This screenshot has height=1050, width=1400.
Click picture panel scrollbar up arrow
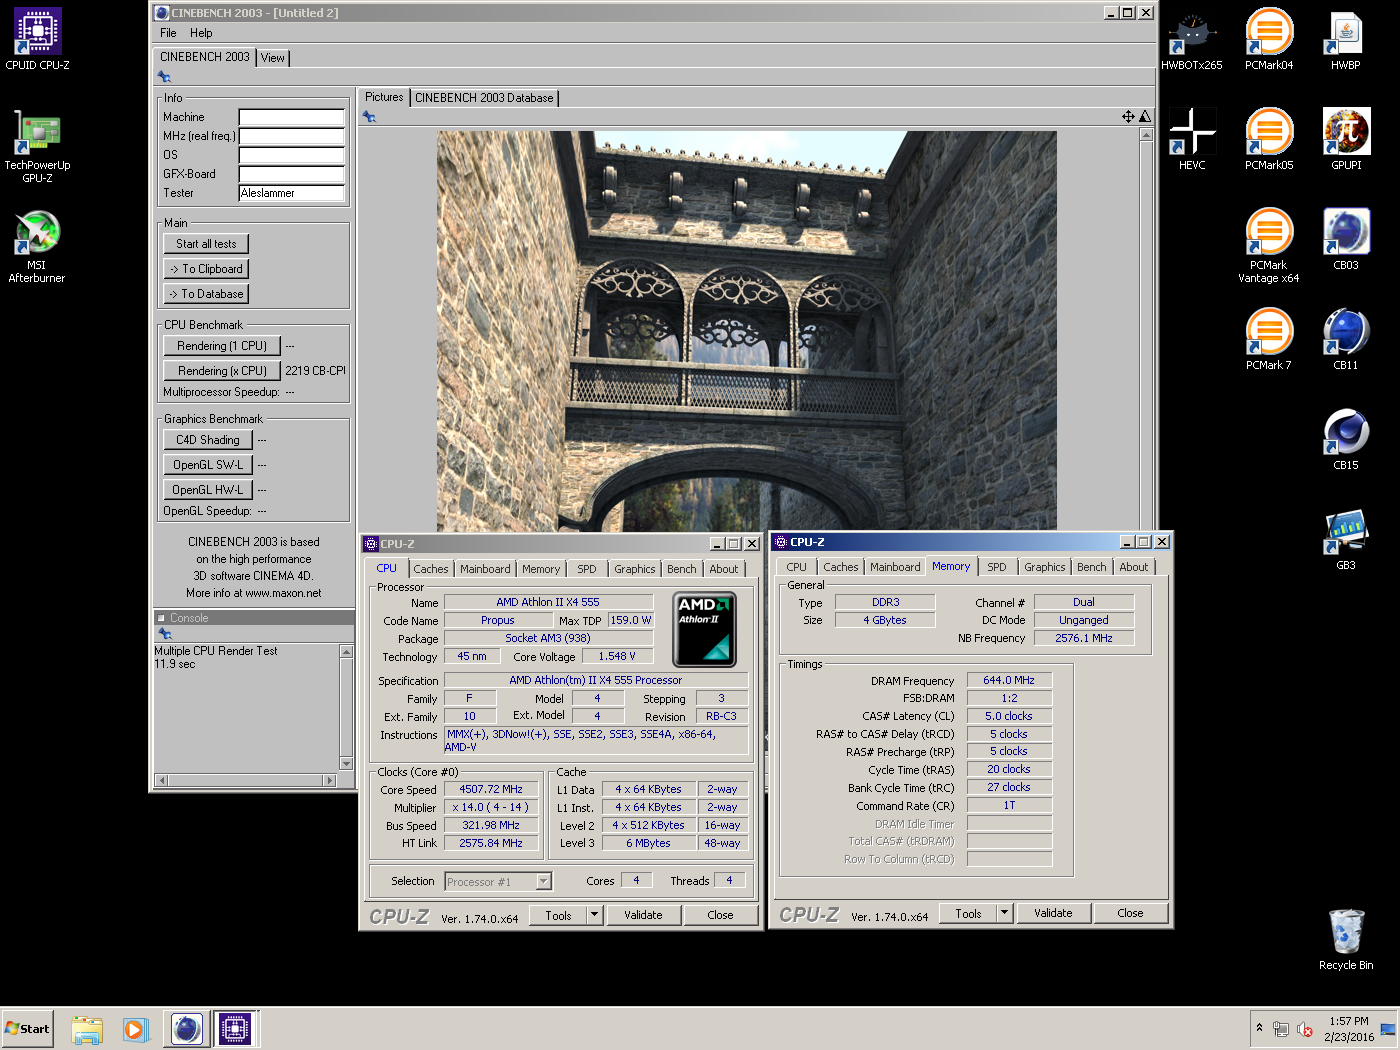pyautogui.click(x=1146, y=135)
